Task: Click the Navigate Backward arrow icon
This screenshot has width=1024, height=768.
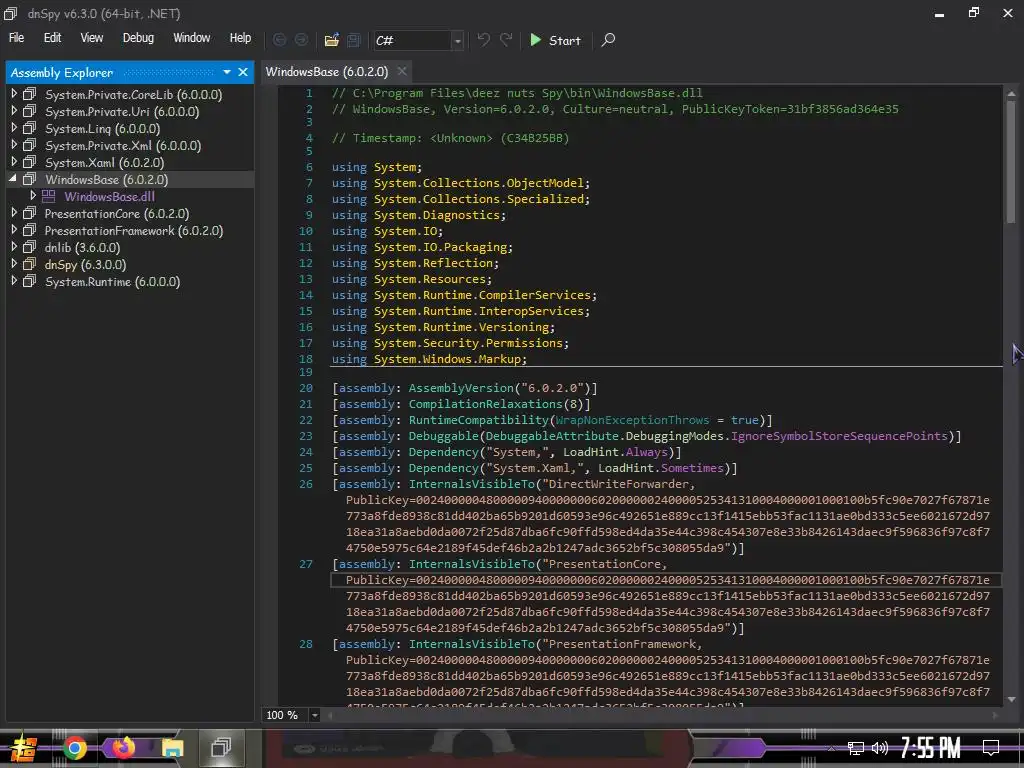Action: click(x=280, y=40)
